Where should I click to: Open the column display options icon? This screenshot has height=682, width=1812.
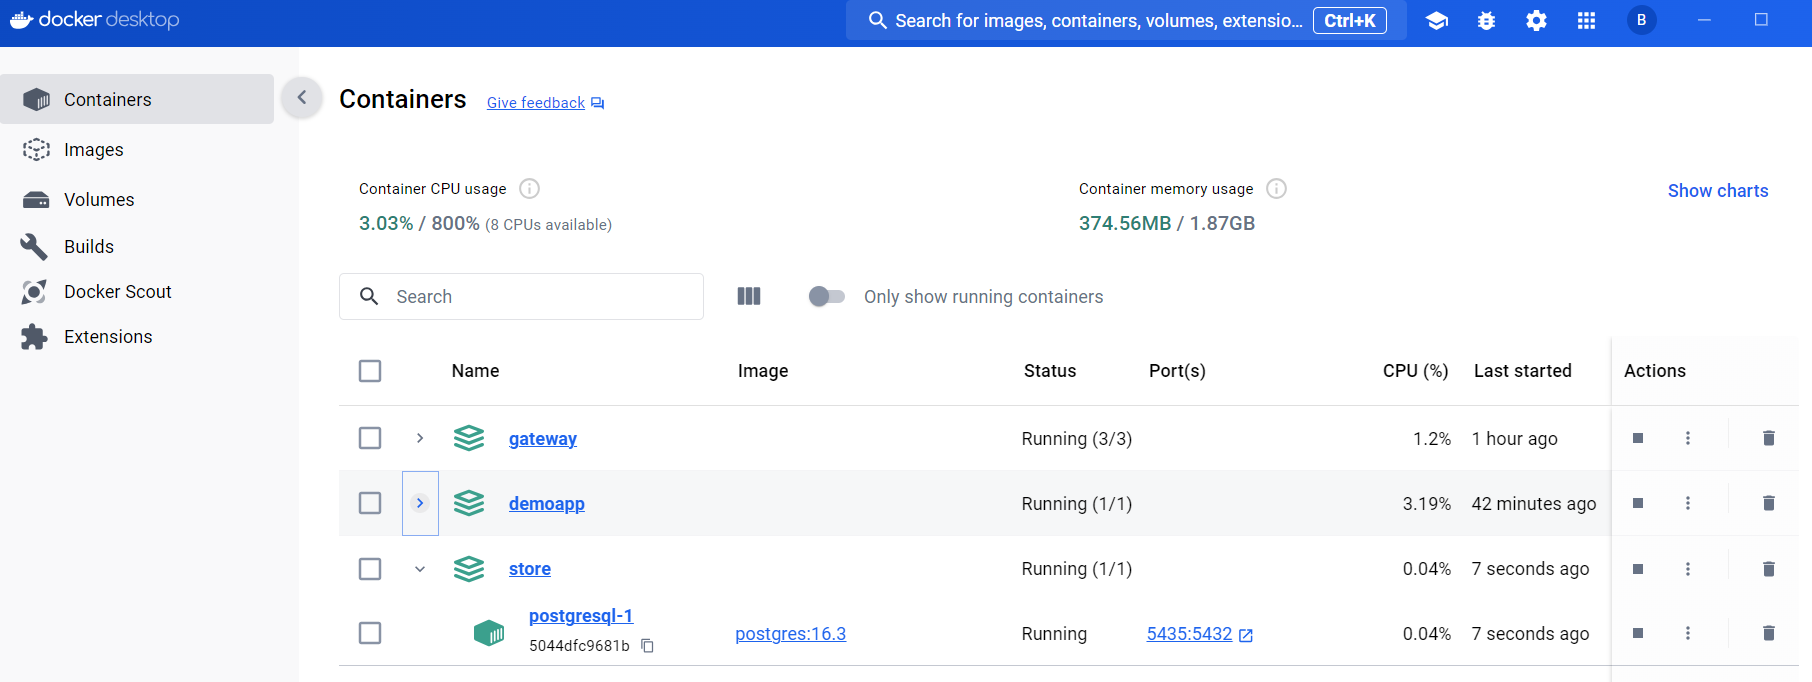pos(749,296)
